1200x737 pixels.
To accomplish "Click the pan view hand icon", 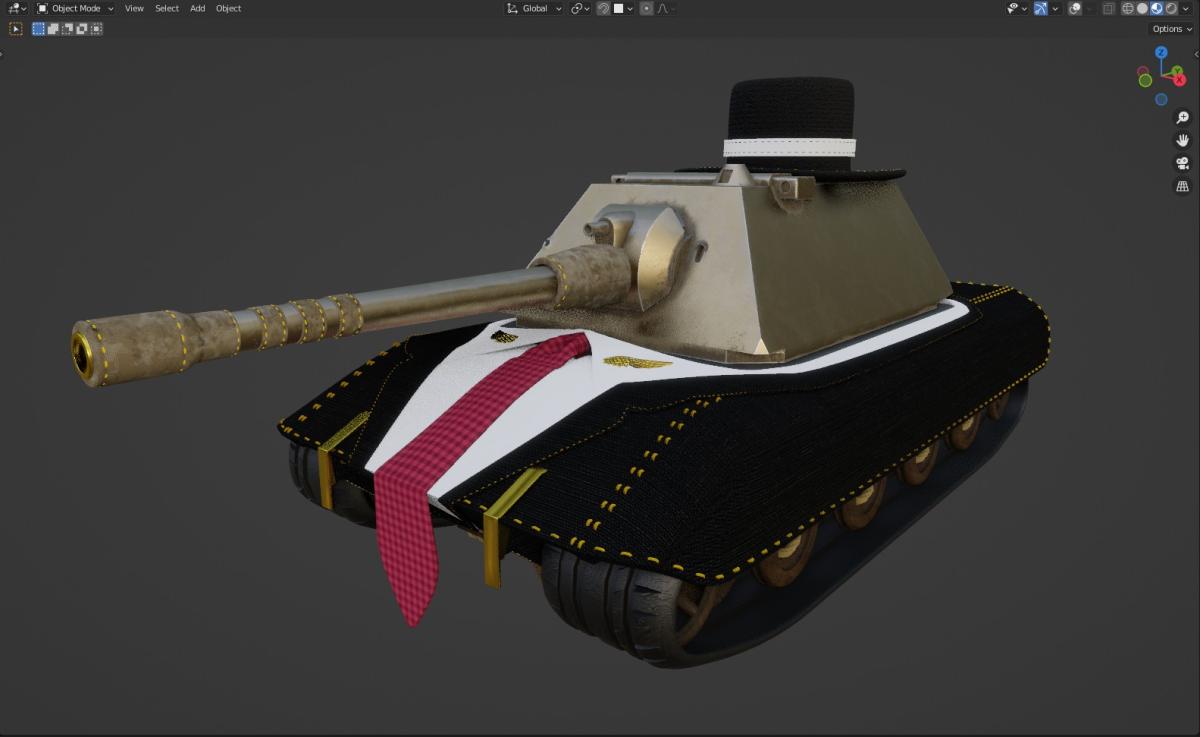I will [x=1183, y=141].
